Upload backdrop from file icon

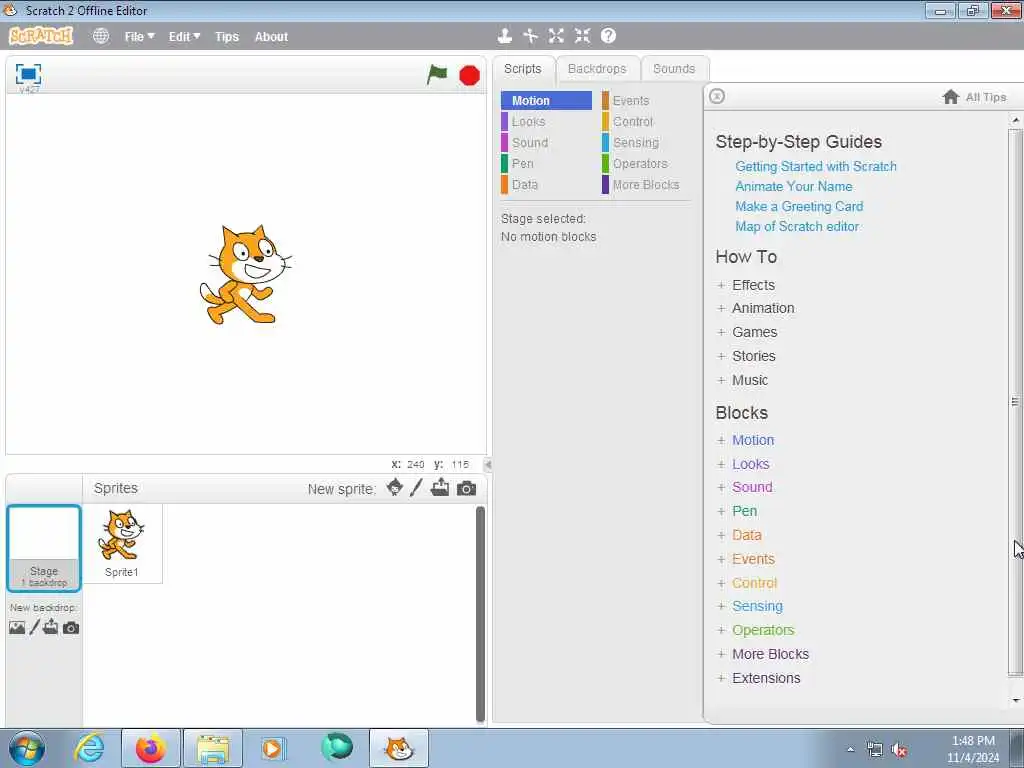(51, 628)
